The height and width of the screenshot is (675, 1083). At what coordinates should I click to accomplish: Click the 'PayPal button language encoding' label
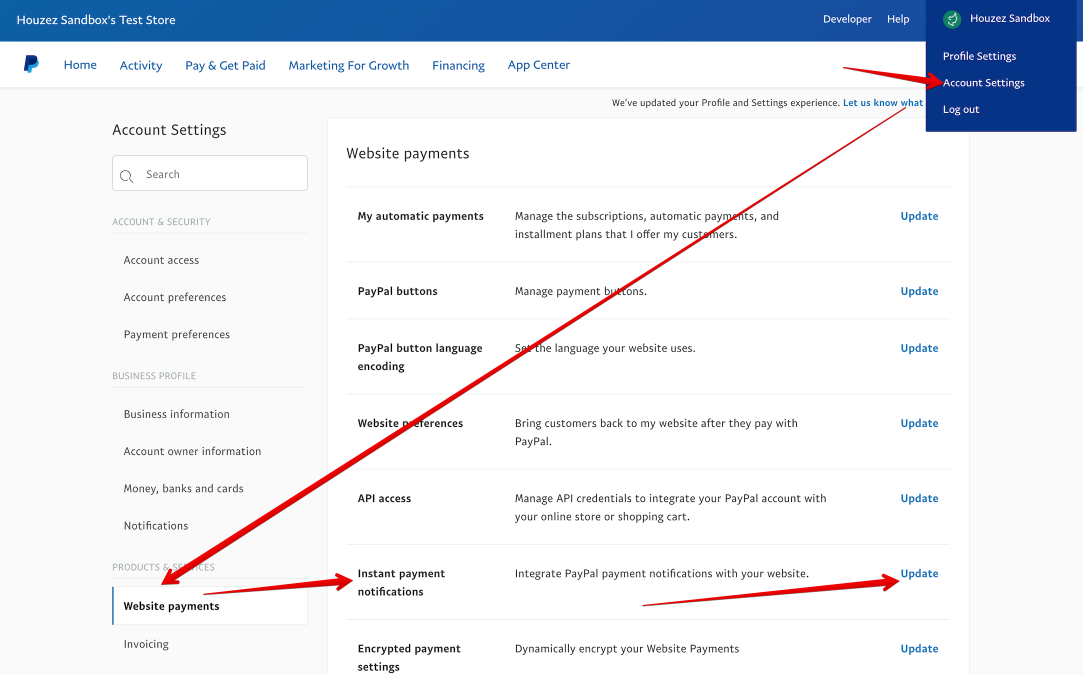pos(420,357)
